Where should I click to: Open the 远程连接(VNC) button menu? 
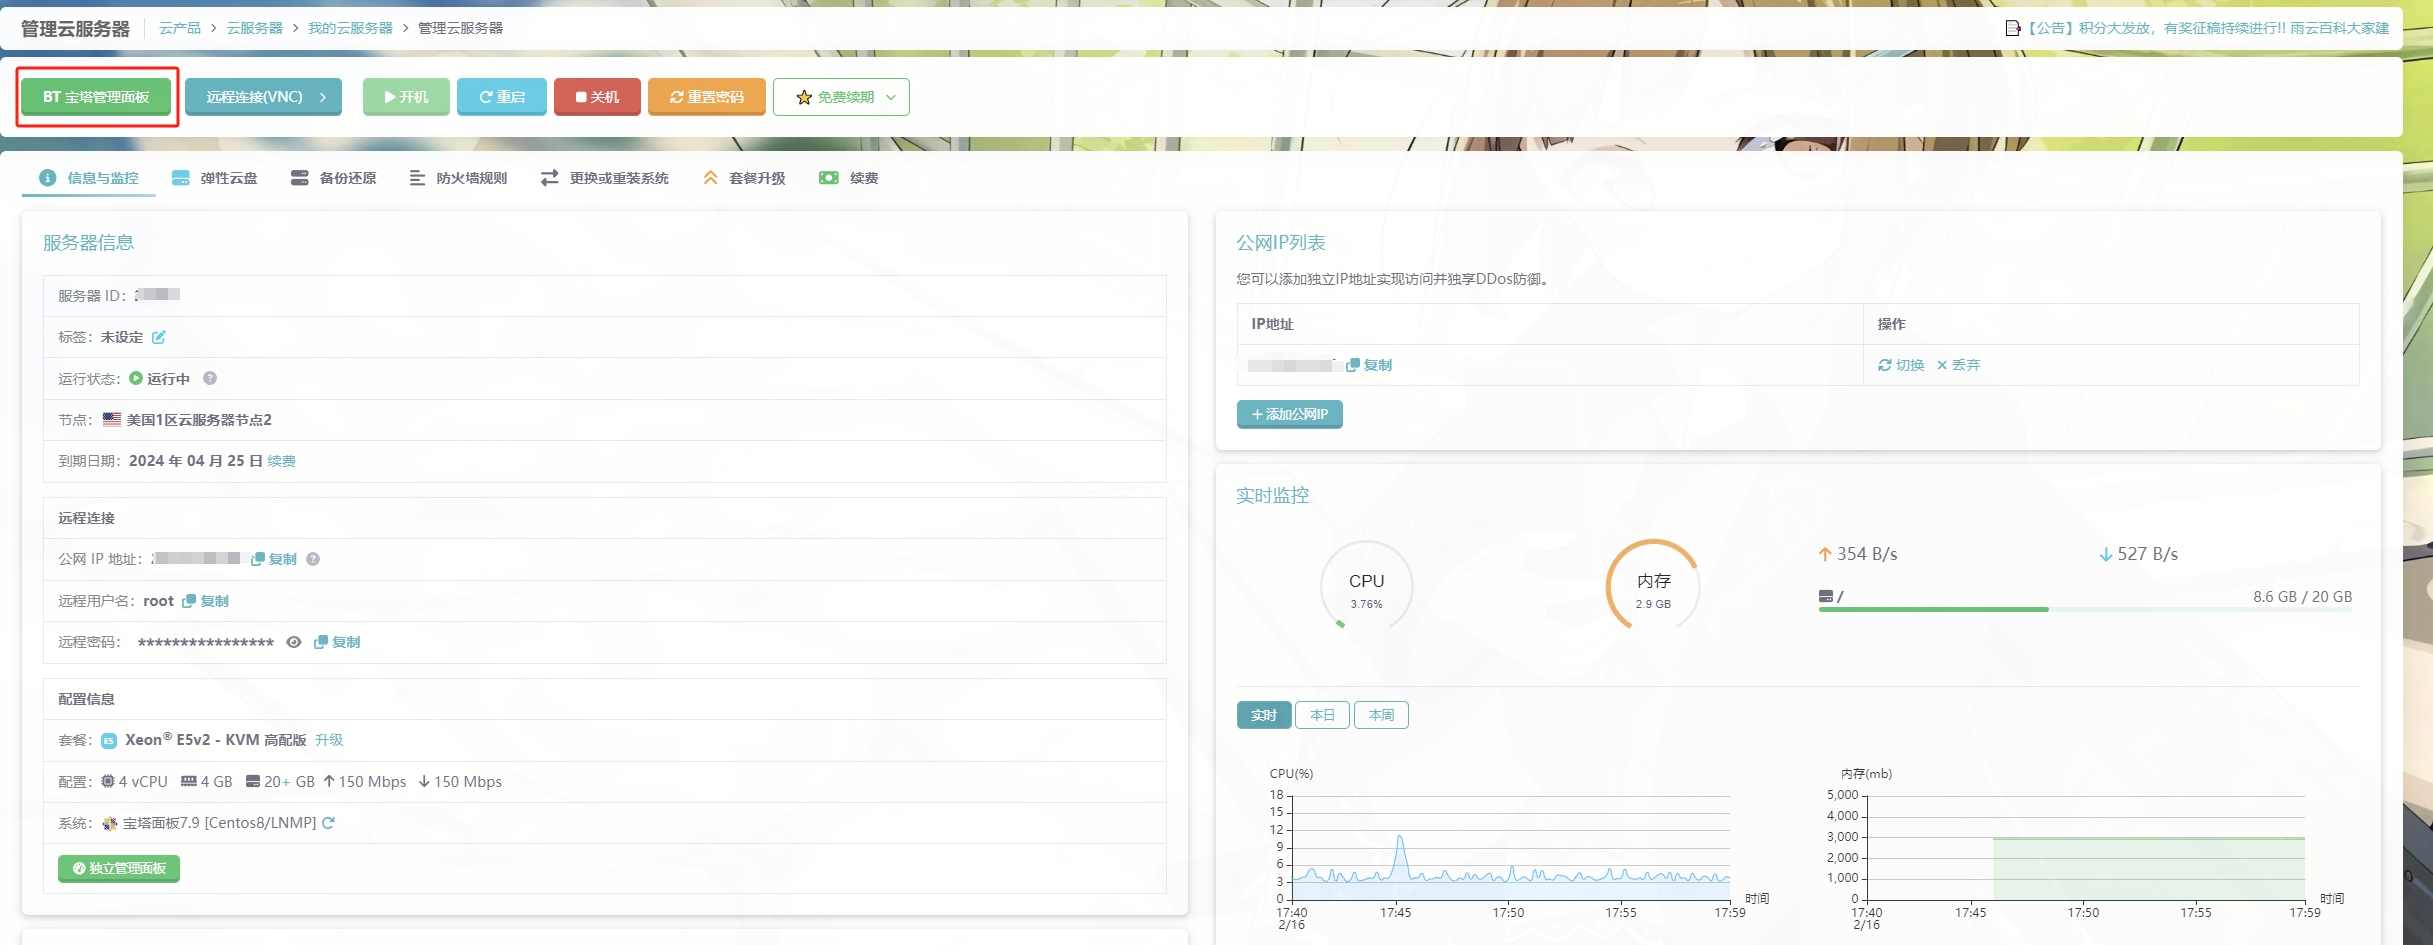click(x=263, y=97)
